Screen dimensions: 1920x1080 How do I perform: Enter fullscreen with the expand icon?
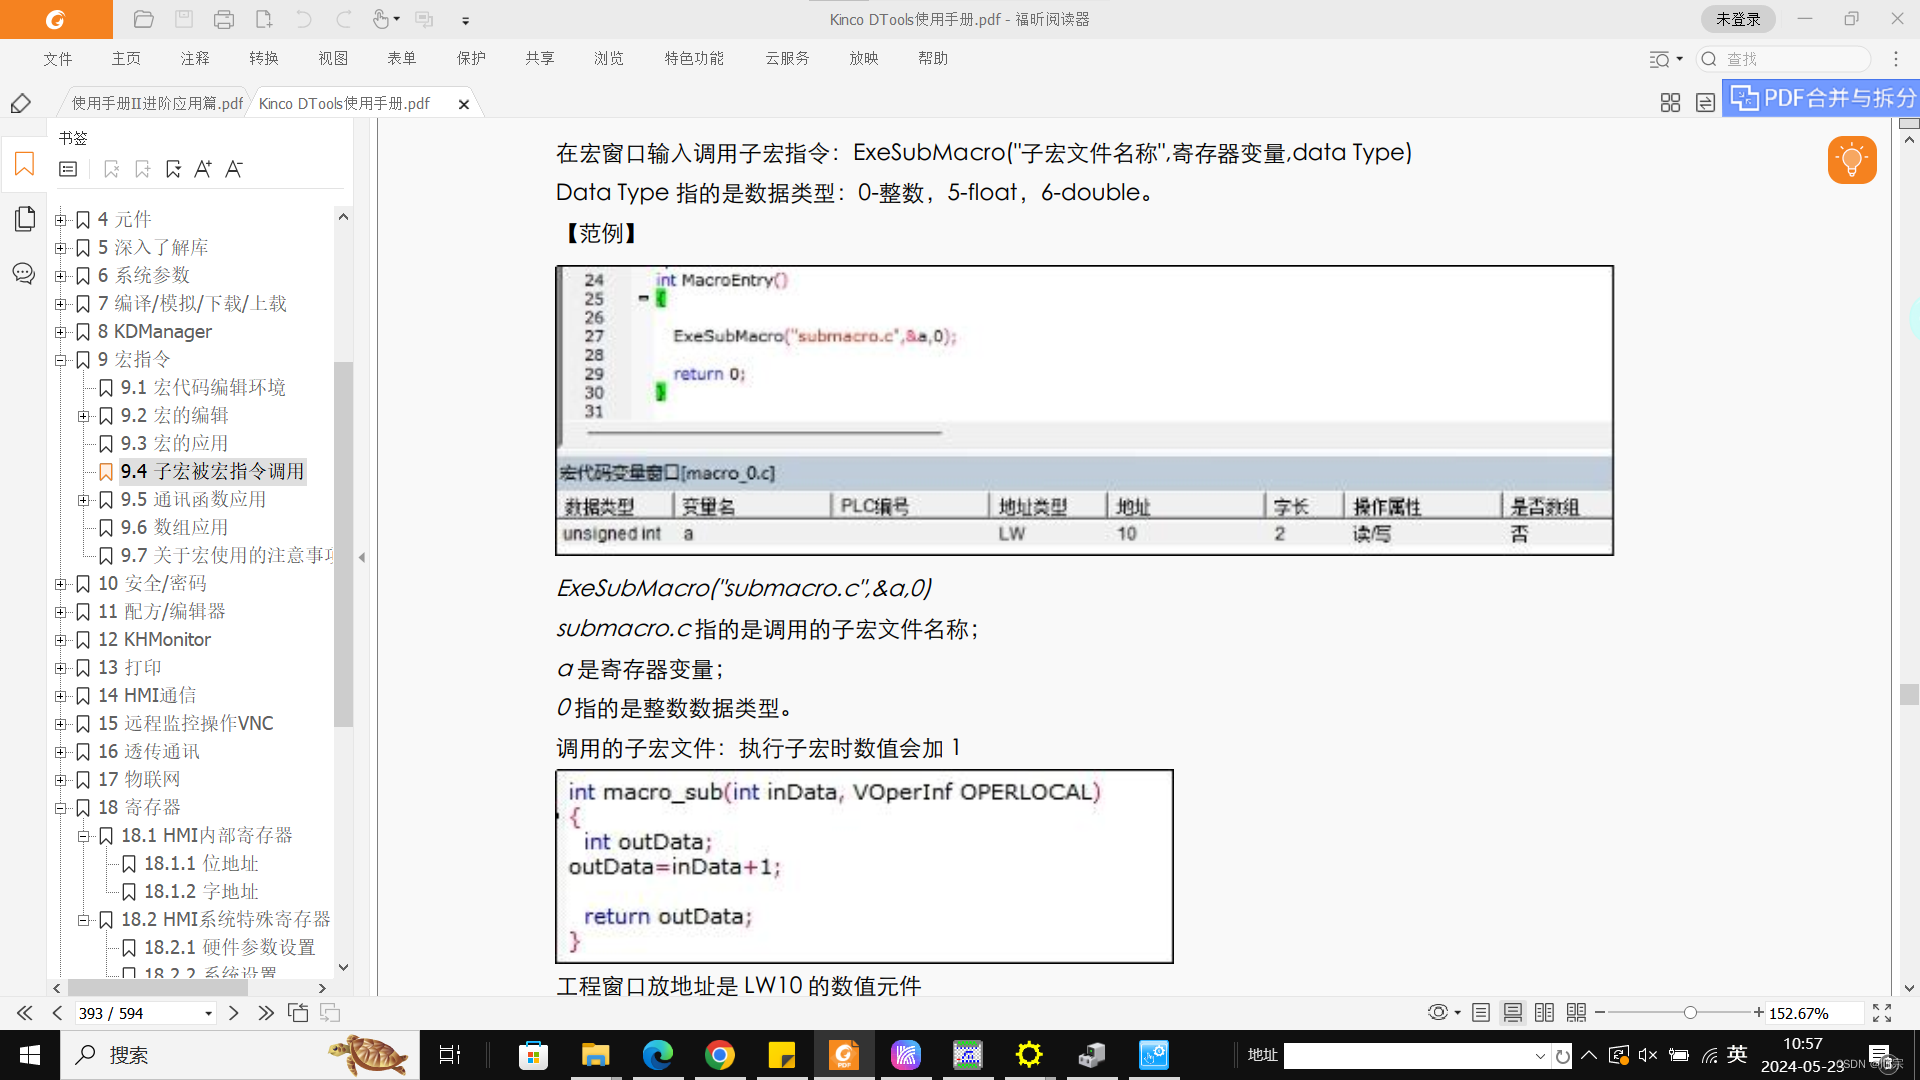point(1882,1013)
